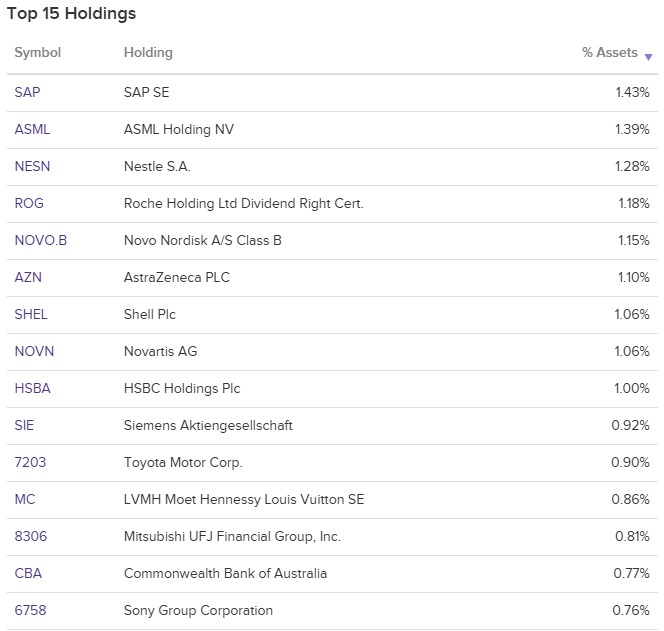Sort by the % Assets column header

pos(610,53)
